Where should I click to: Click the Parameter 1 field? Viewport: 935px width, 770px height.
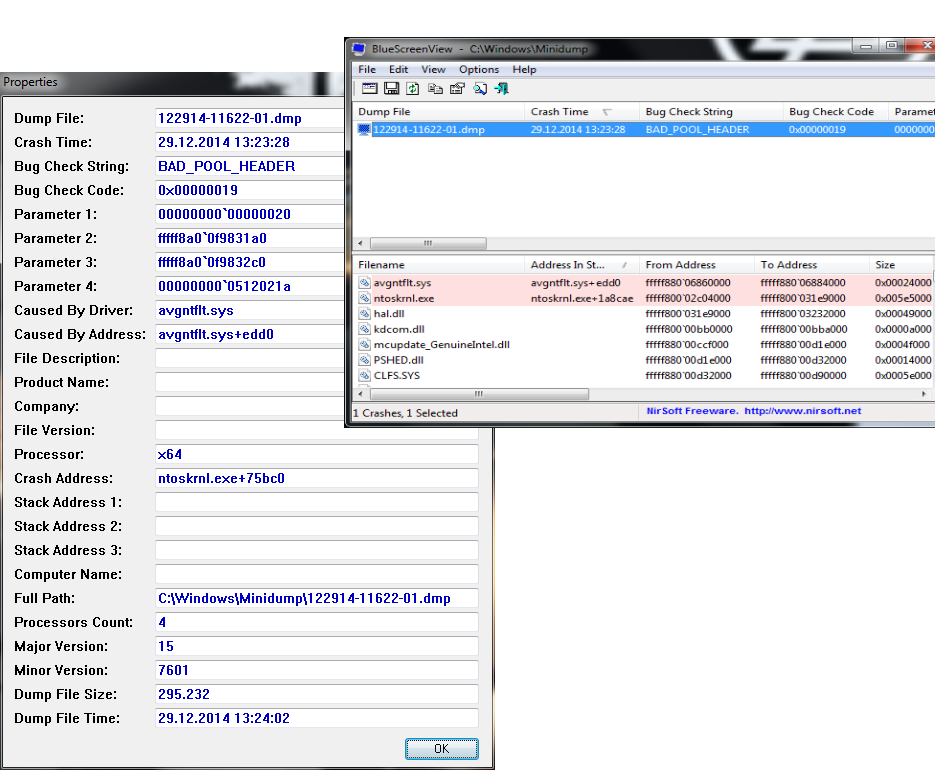tap(250, 214)
